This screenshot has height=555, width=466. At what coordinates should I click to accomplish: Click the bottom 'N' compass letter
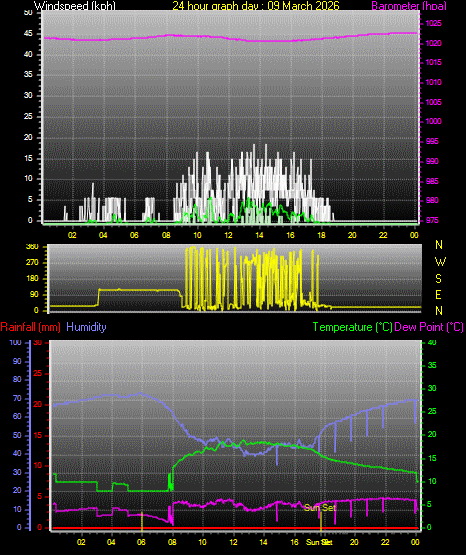439,311
